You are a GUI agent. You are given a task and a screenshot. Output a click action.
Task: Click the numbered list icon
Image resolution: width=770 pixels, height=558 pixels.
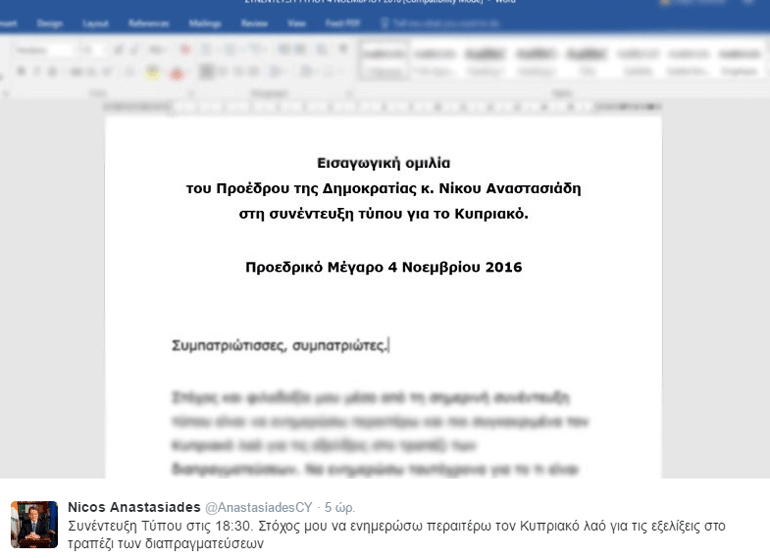(x=230, y=49)
